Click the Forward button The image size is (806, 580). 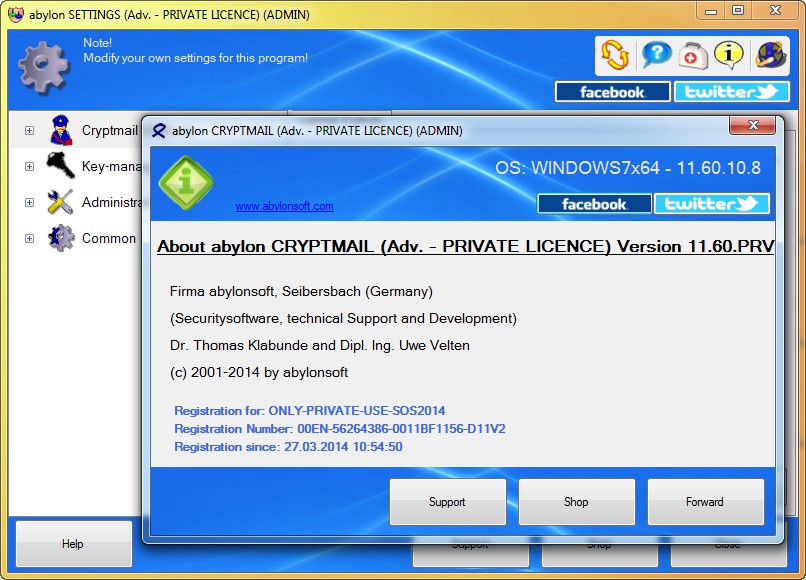[x=706, y=502]
